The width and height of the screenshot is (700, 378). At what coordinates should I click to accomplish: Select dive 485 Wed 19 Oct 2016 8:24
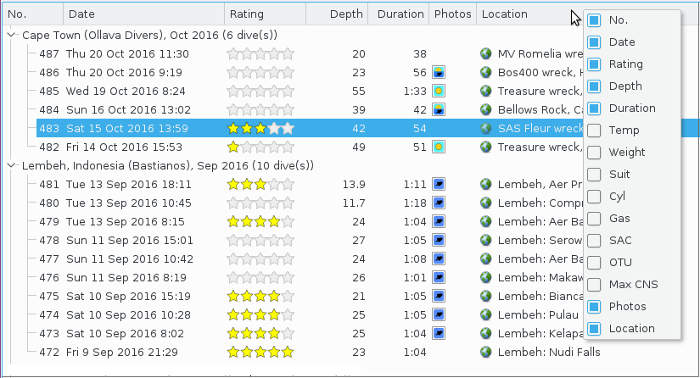pos(112,91)
